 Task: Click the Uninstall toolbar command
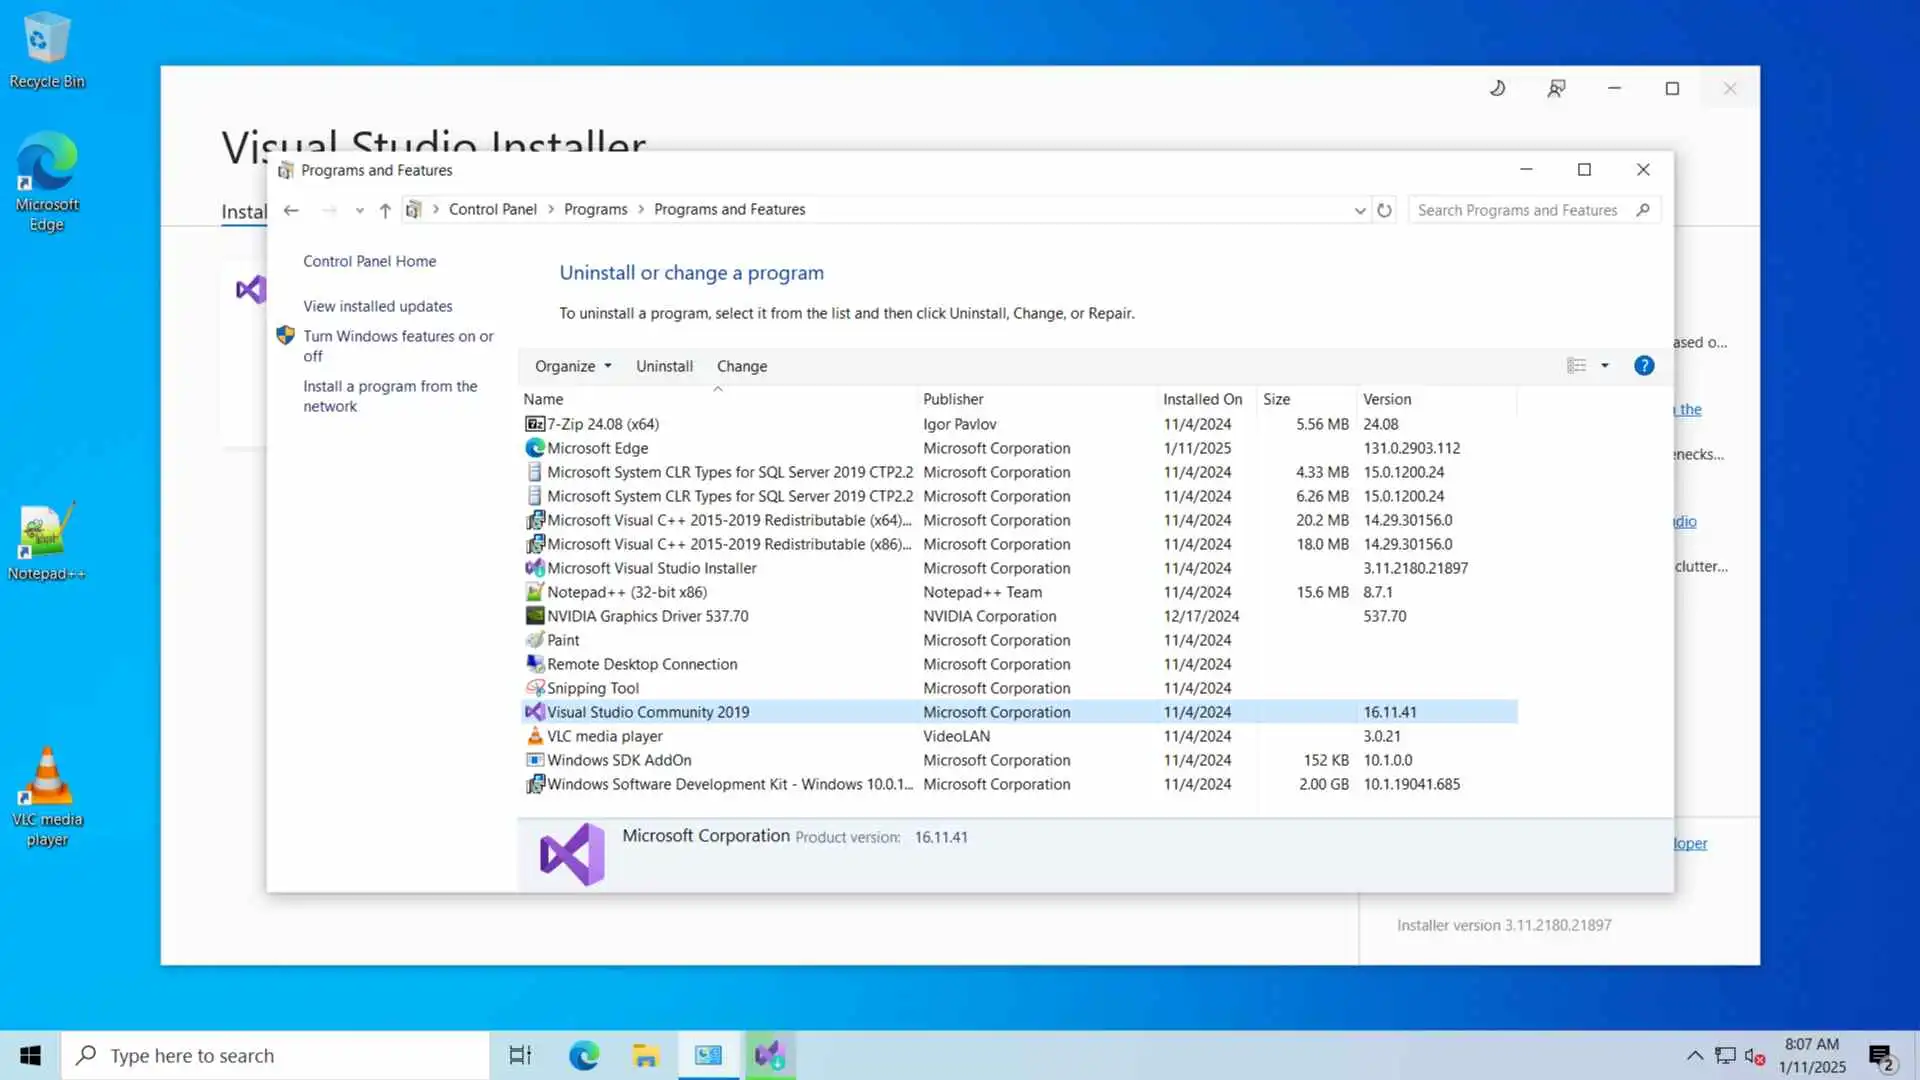(664, 366)
